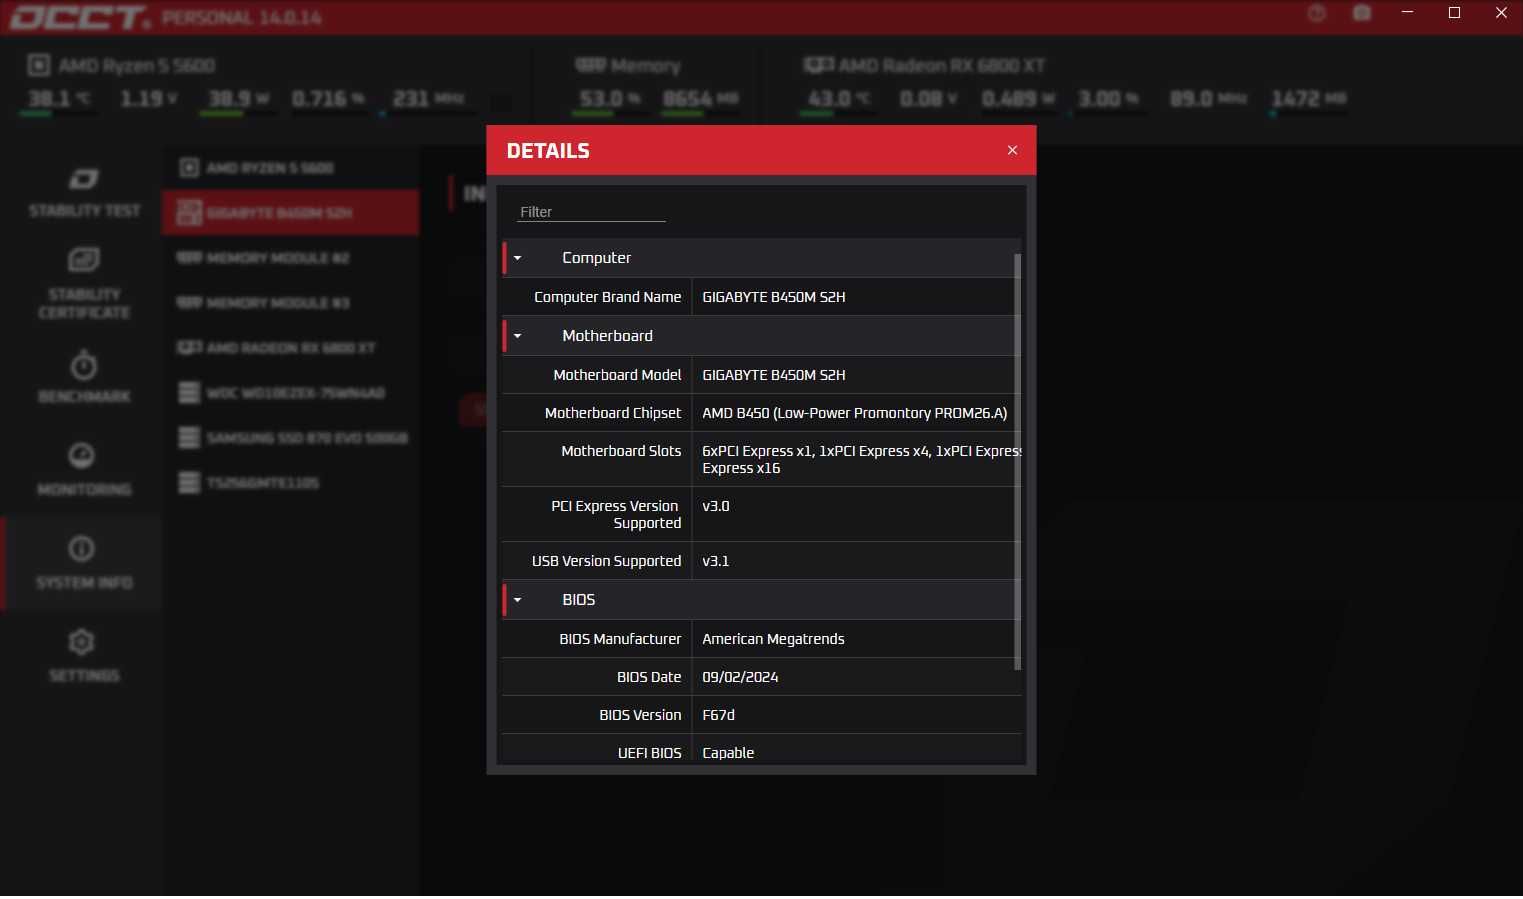1523x899 pixels.
Task: Select the USB Version Supported label
Action: click(x=606, y=561)
